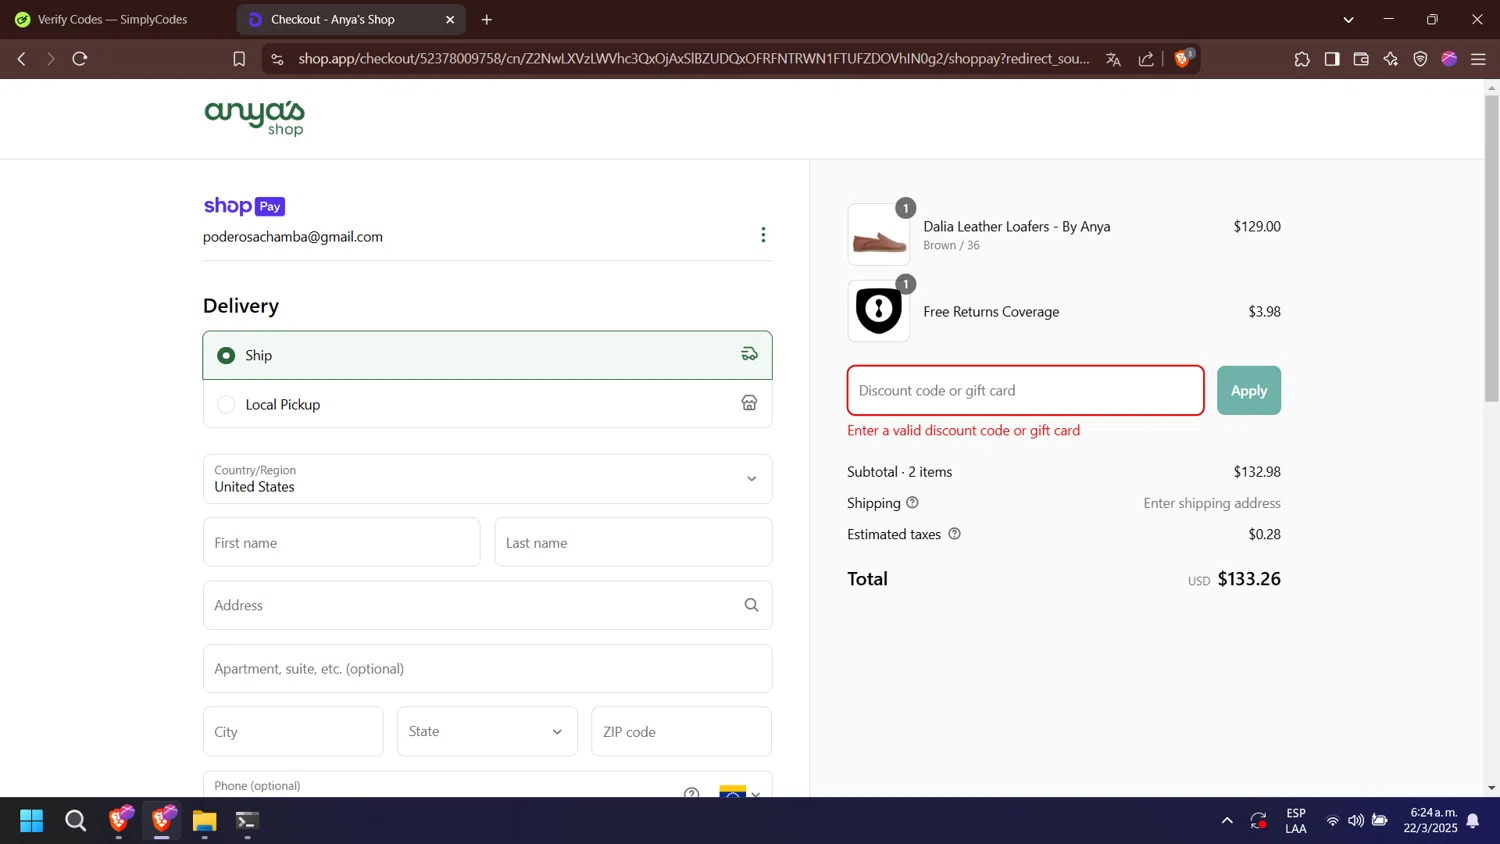The width and height of the screenshot is (1500, 844).
Task: Open the Brave VPN shield icon
Action: [x=1420, y=59]
